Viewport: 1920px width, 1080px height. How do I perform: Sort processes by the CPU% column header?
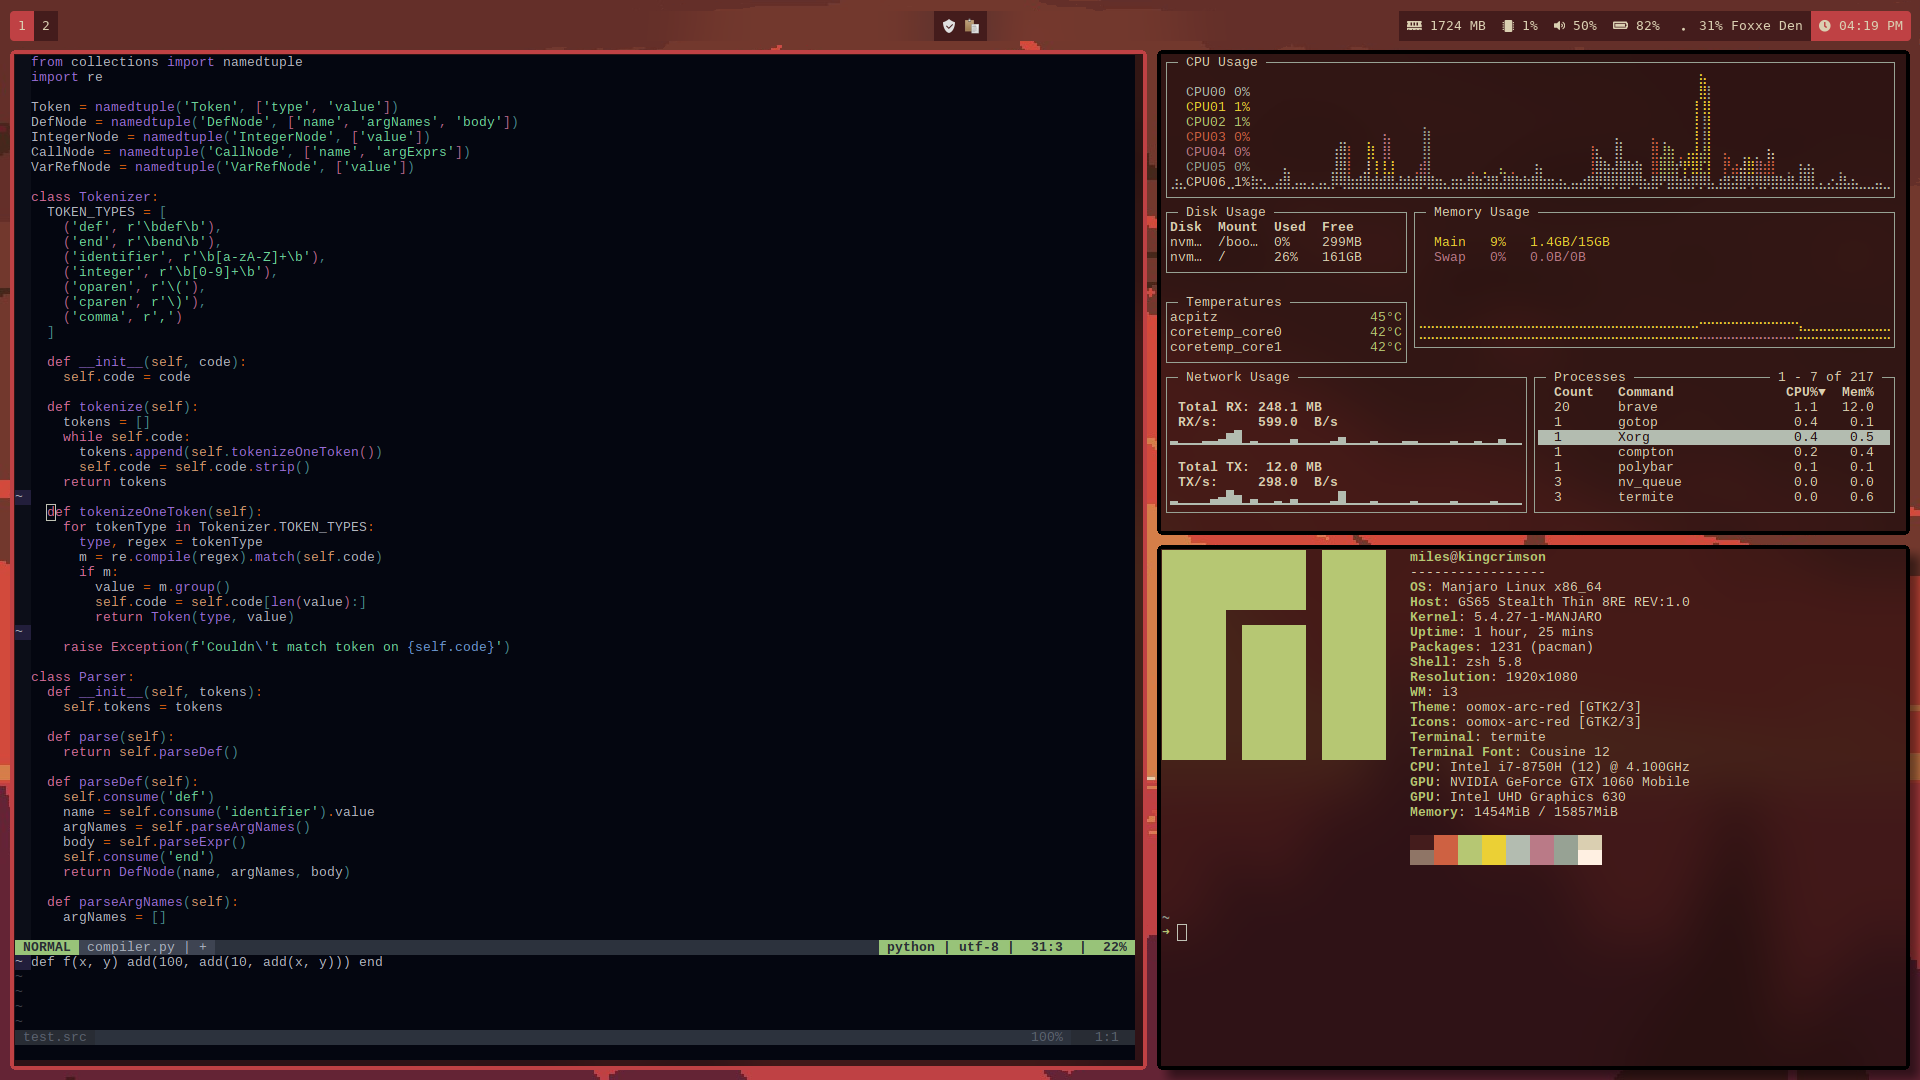(x=1805, y=392)
